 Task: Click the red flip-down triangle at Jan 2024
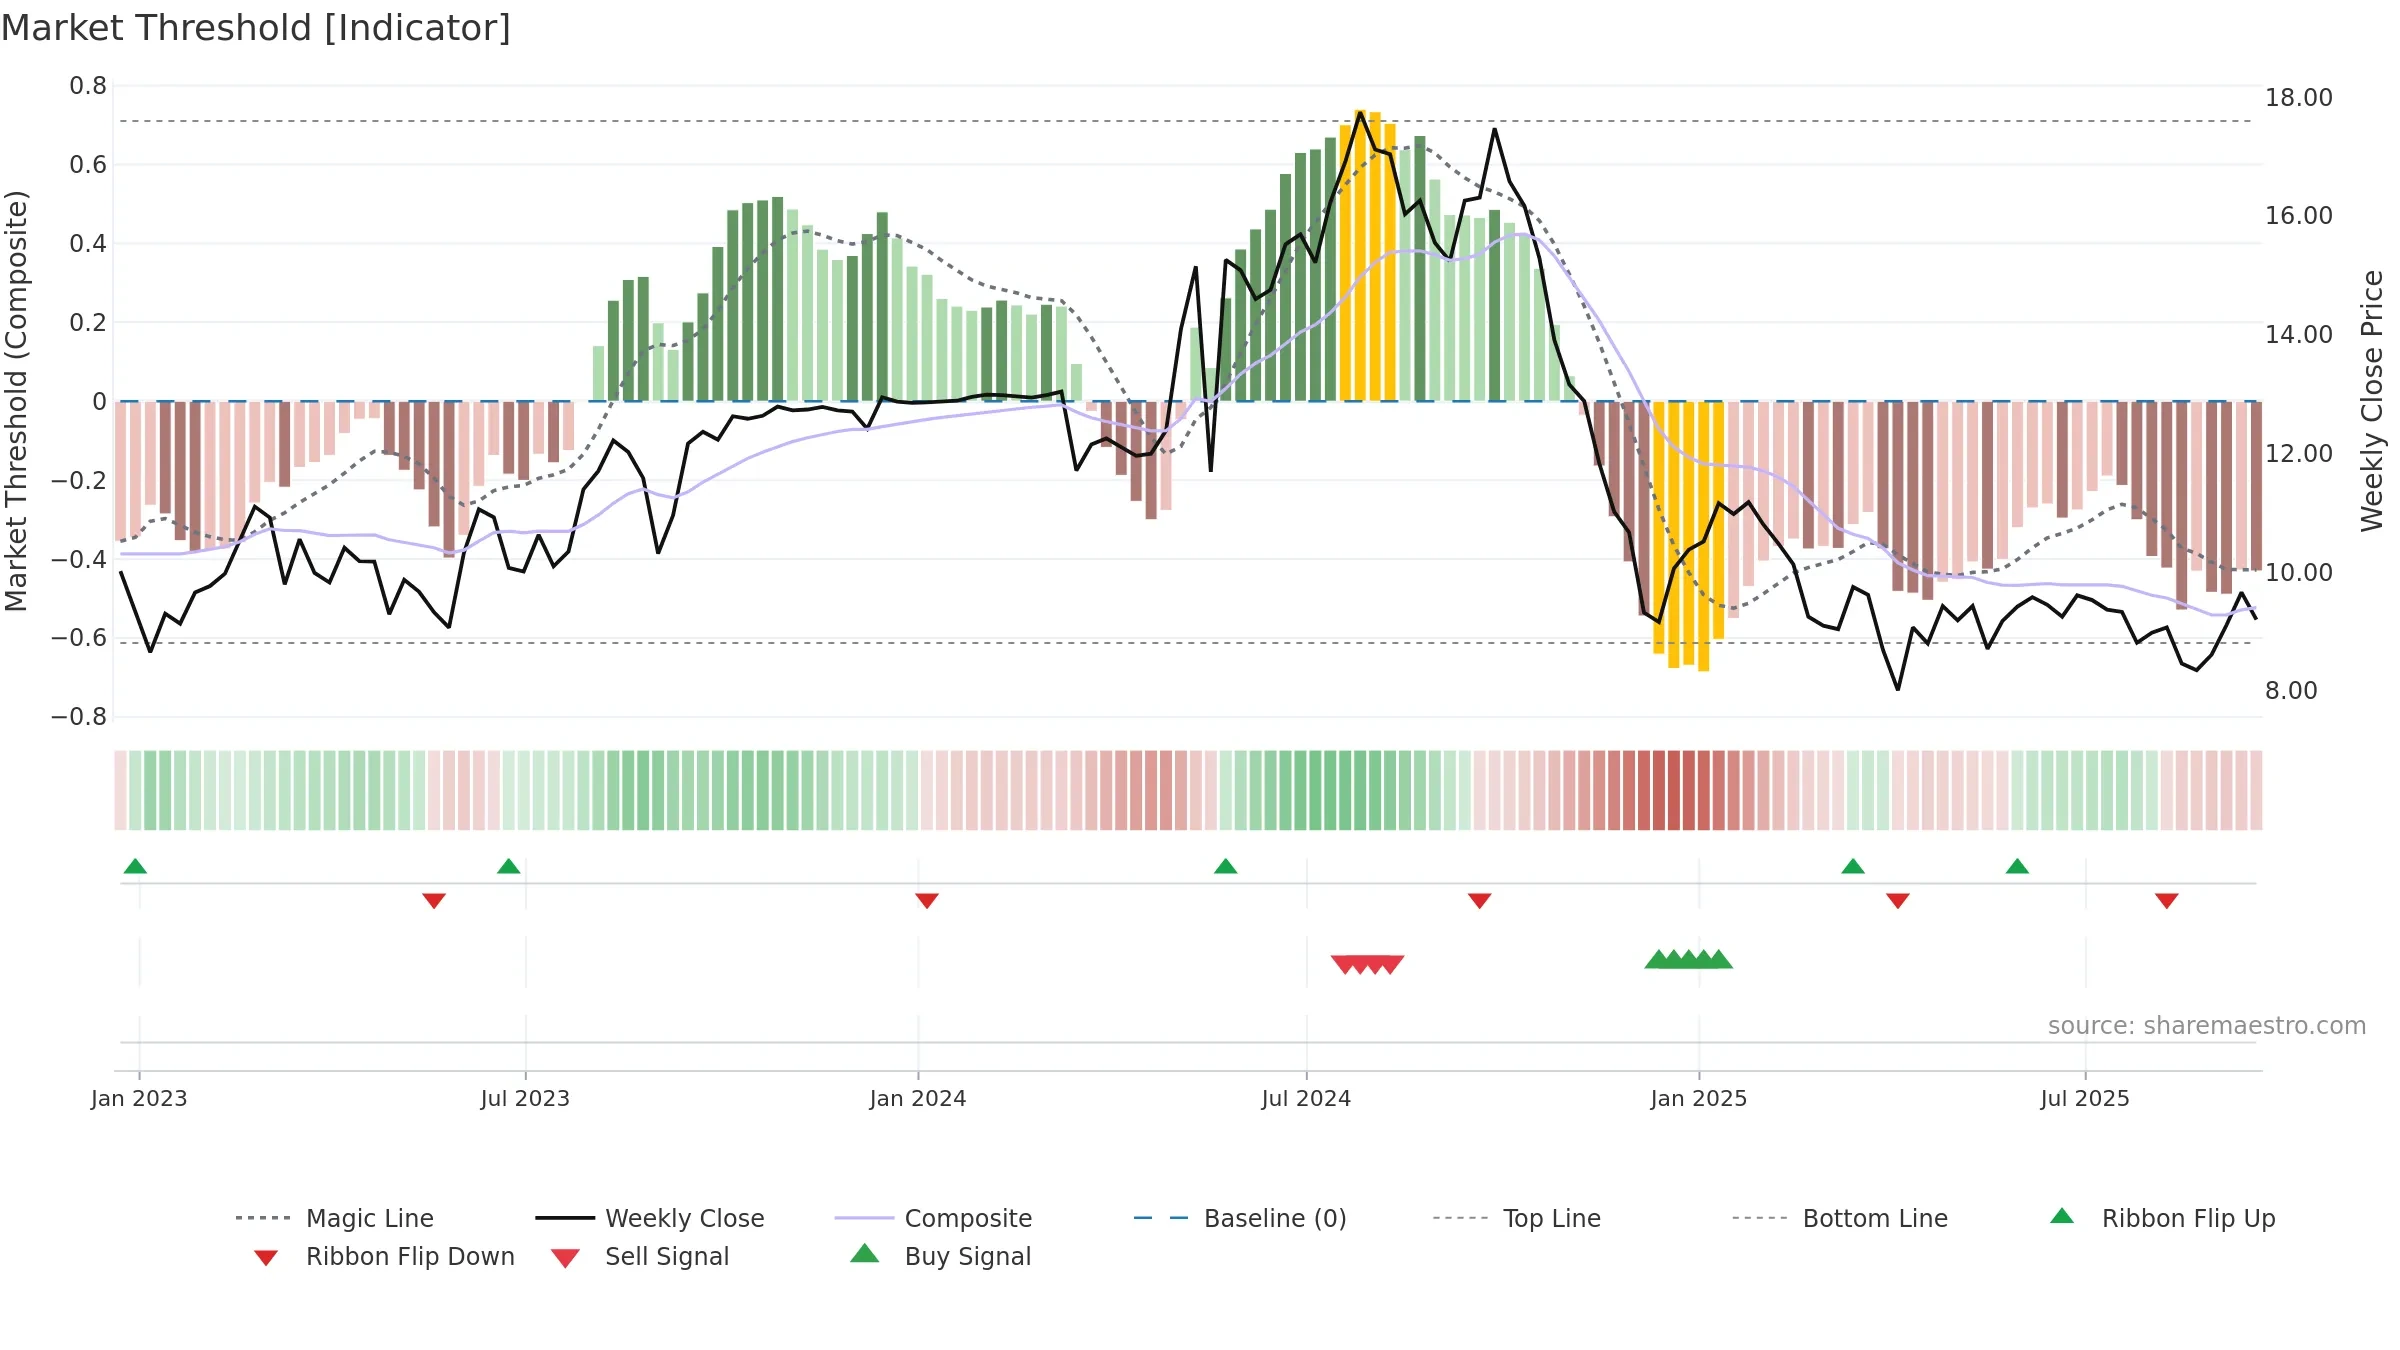(x=926, y=901)
